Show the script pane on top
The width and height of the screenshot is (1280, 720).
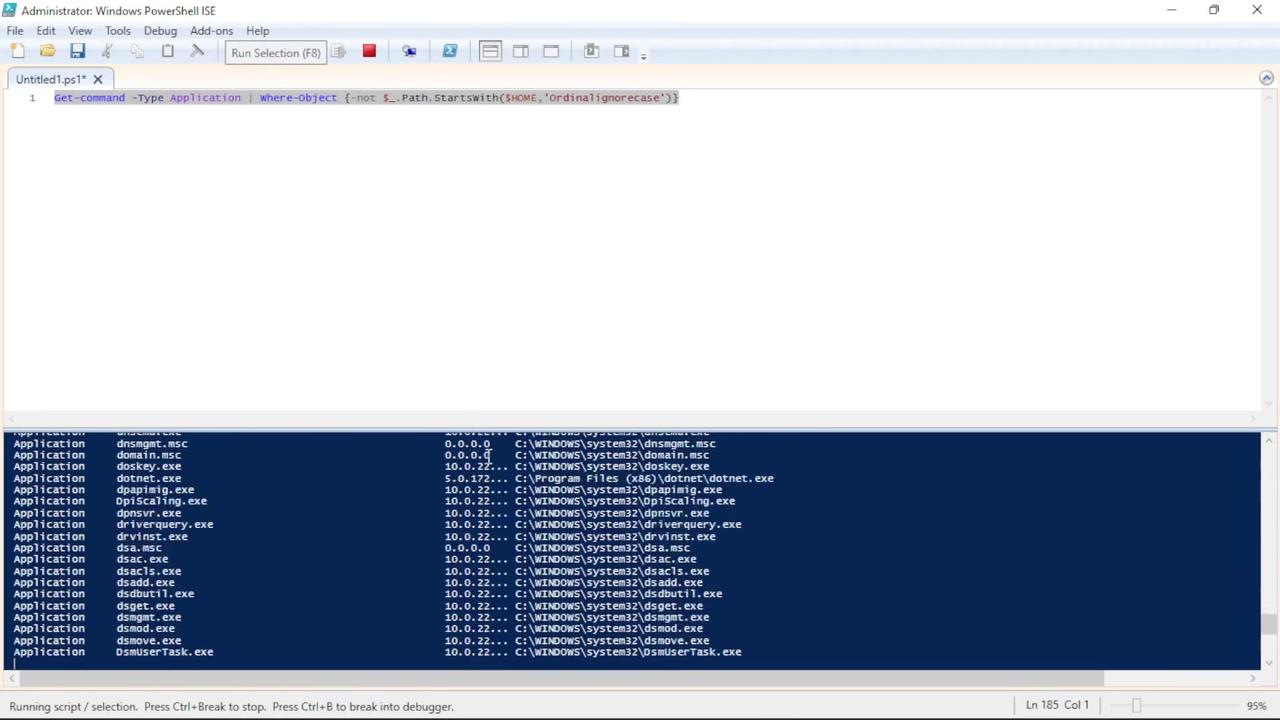coord(490,51)
